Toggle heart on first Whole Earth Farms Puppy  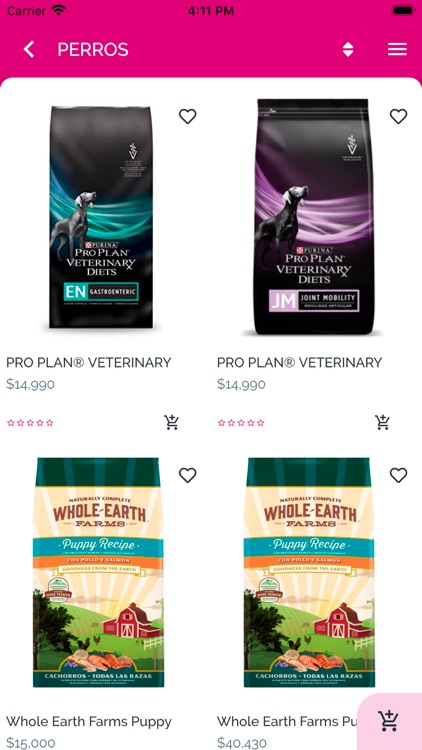coord(188,475)
